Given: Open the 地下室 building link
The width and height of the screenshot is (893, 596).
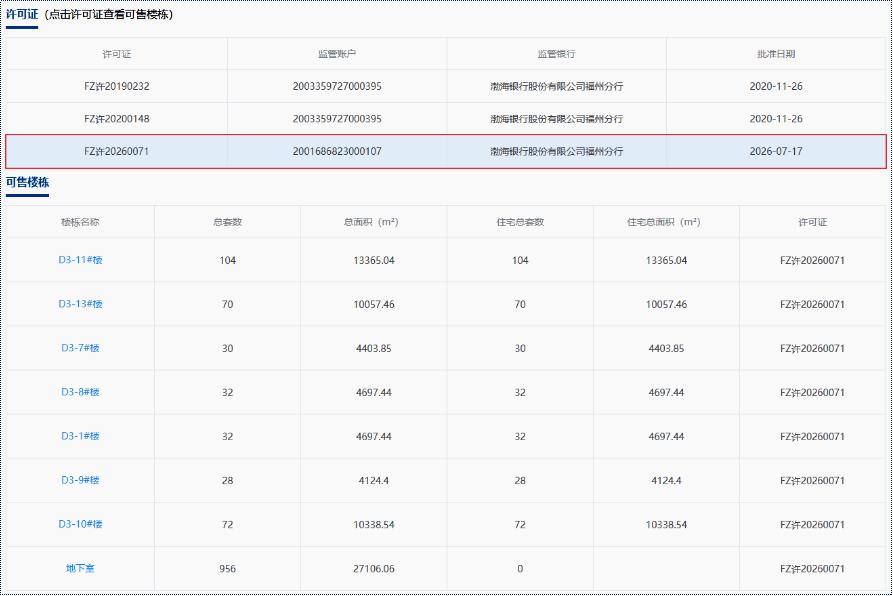Looking at the screenshot, I should pos(80,568).
